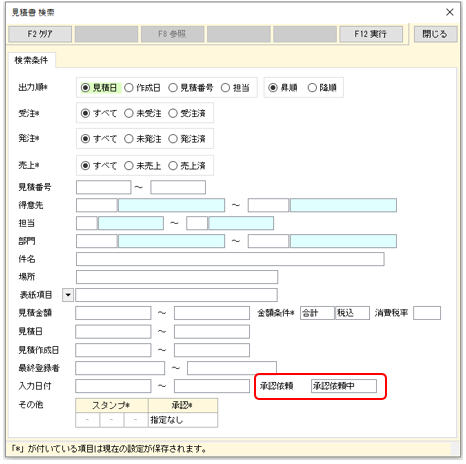This screenshot has width=466, height=464.
Task: Click the 見積作成日 end date field
Action: (212, 351)
